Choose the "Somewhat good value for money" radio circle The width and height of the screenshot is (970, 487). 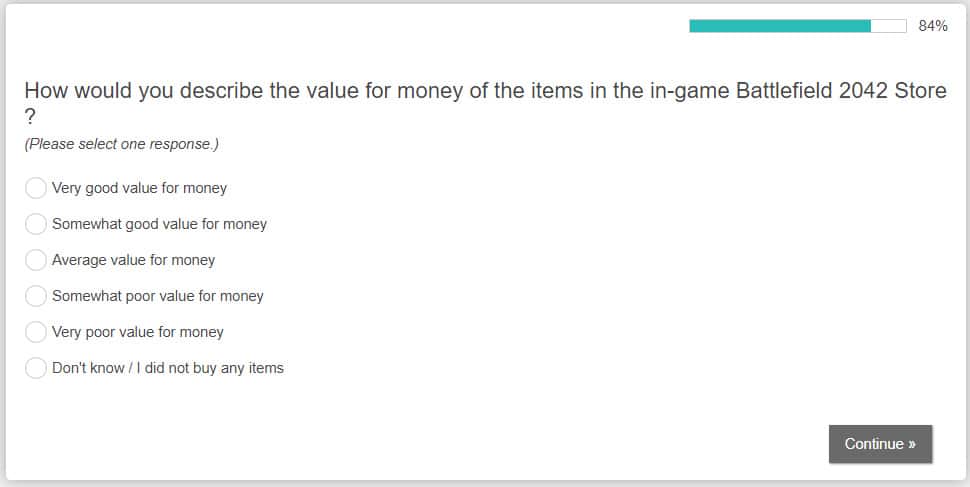pyautogui.click(x=36, y=224)
